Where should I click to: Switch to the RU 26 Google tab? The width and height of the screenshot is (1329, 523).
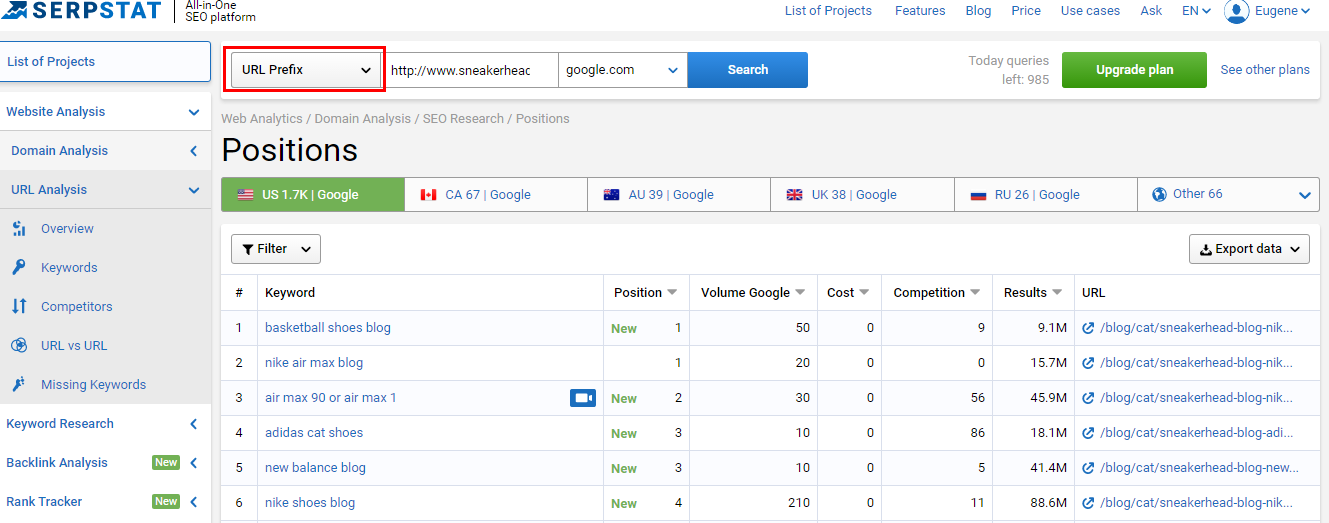coord(1046,195)
